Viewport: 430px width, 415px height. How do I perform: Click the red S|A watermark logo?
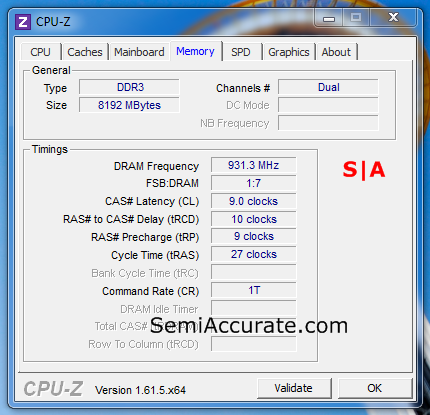coord(364,170)
